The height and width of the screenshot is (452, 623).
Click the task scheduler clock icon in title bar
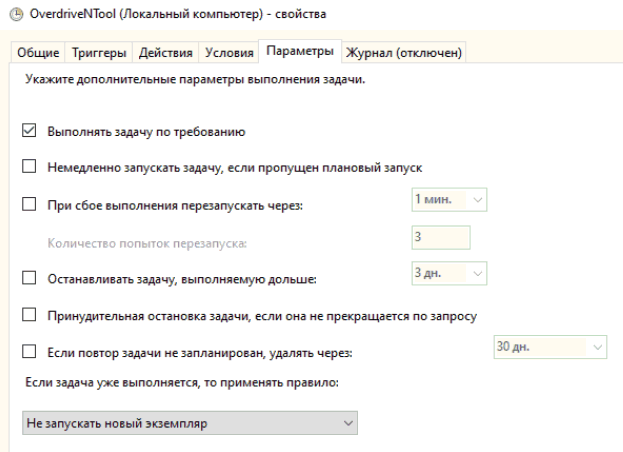click(16, 14)
